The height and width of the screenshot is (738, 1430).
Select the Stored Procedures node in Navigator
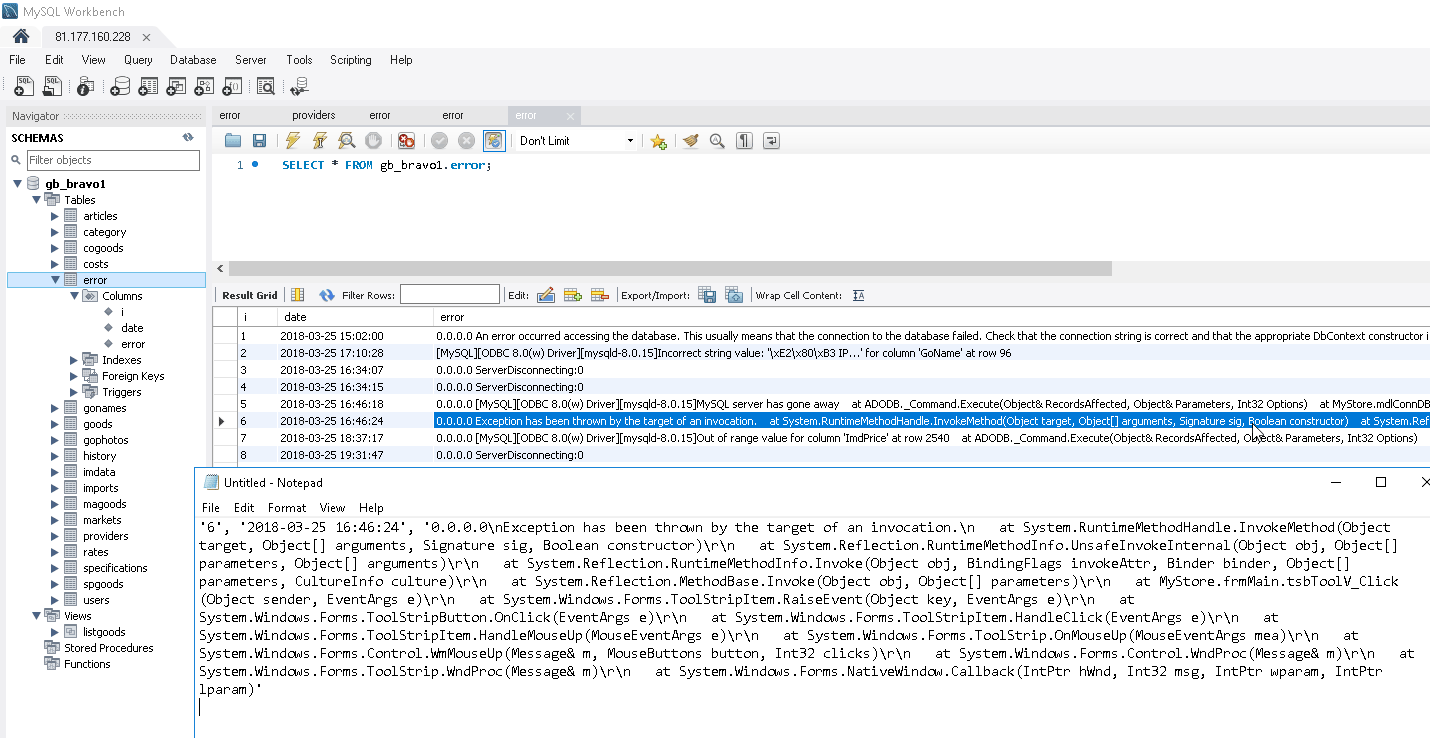pos(109,648)
